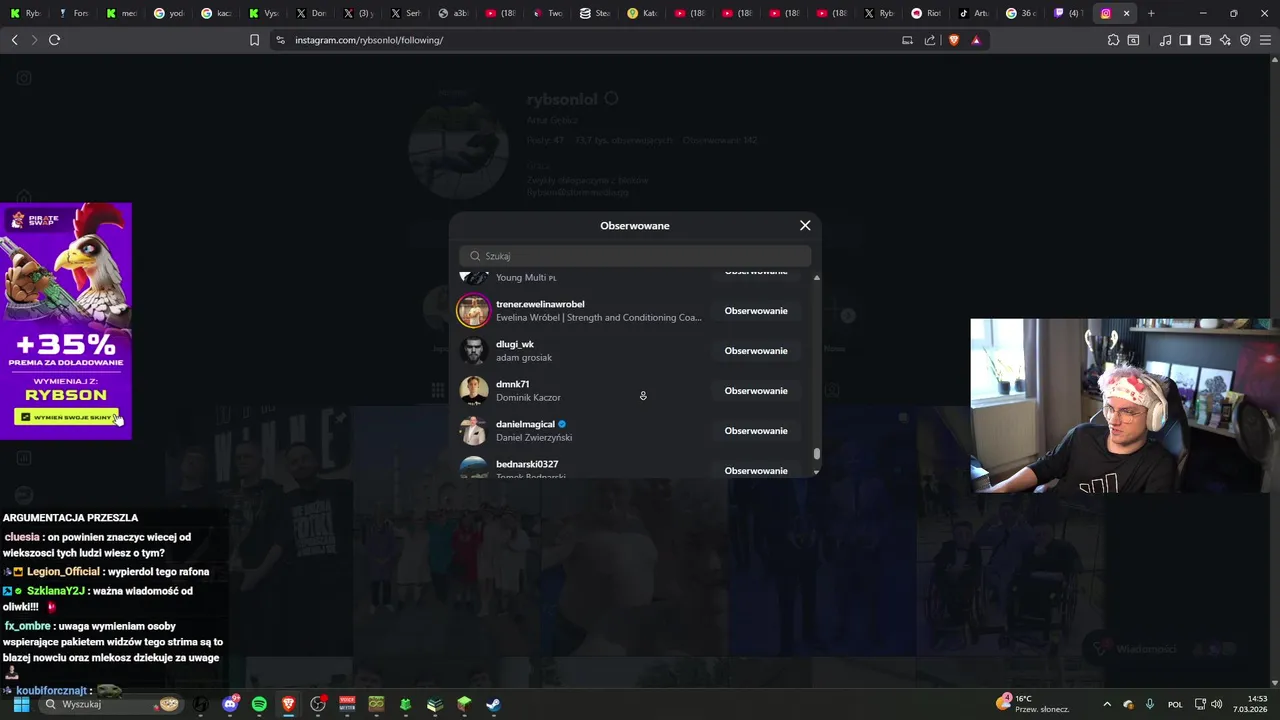Click Obserwowanie button next to dlugi_wk
The image size is (1280, 720).
pyautogui.click(x=756, y=351)
